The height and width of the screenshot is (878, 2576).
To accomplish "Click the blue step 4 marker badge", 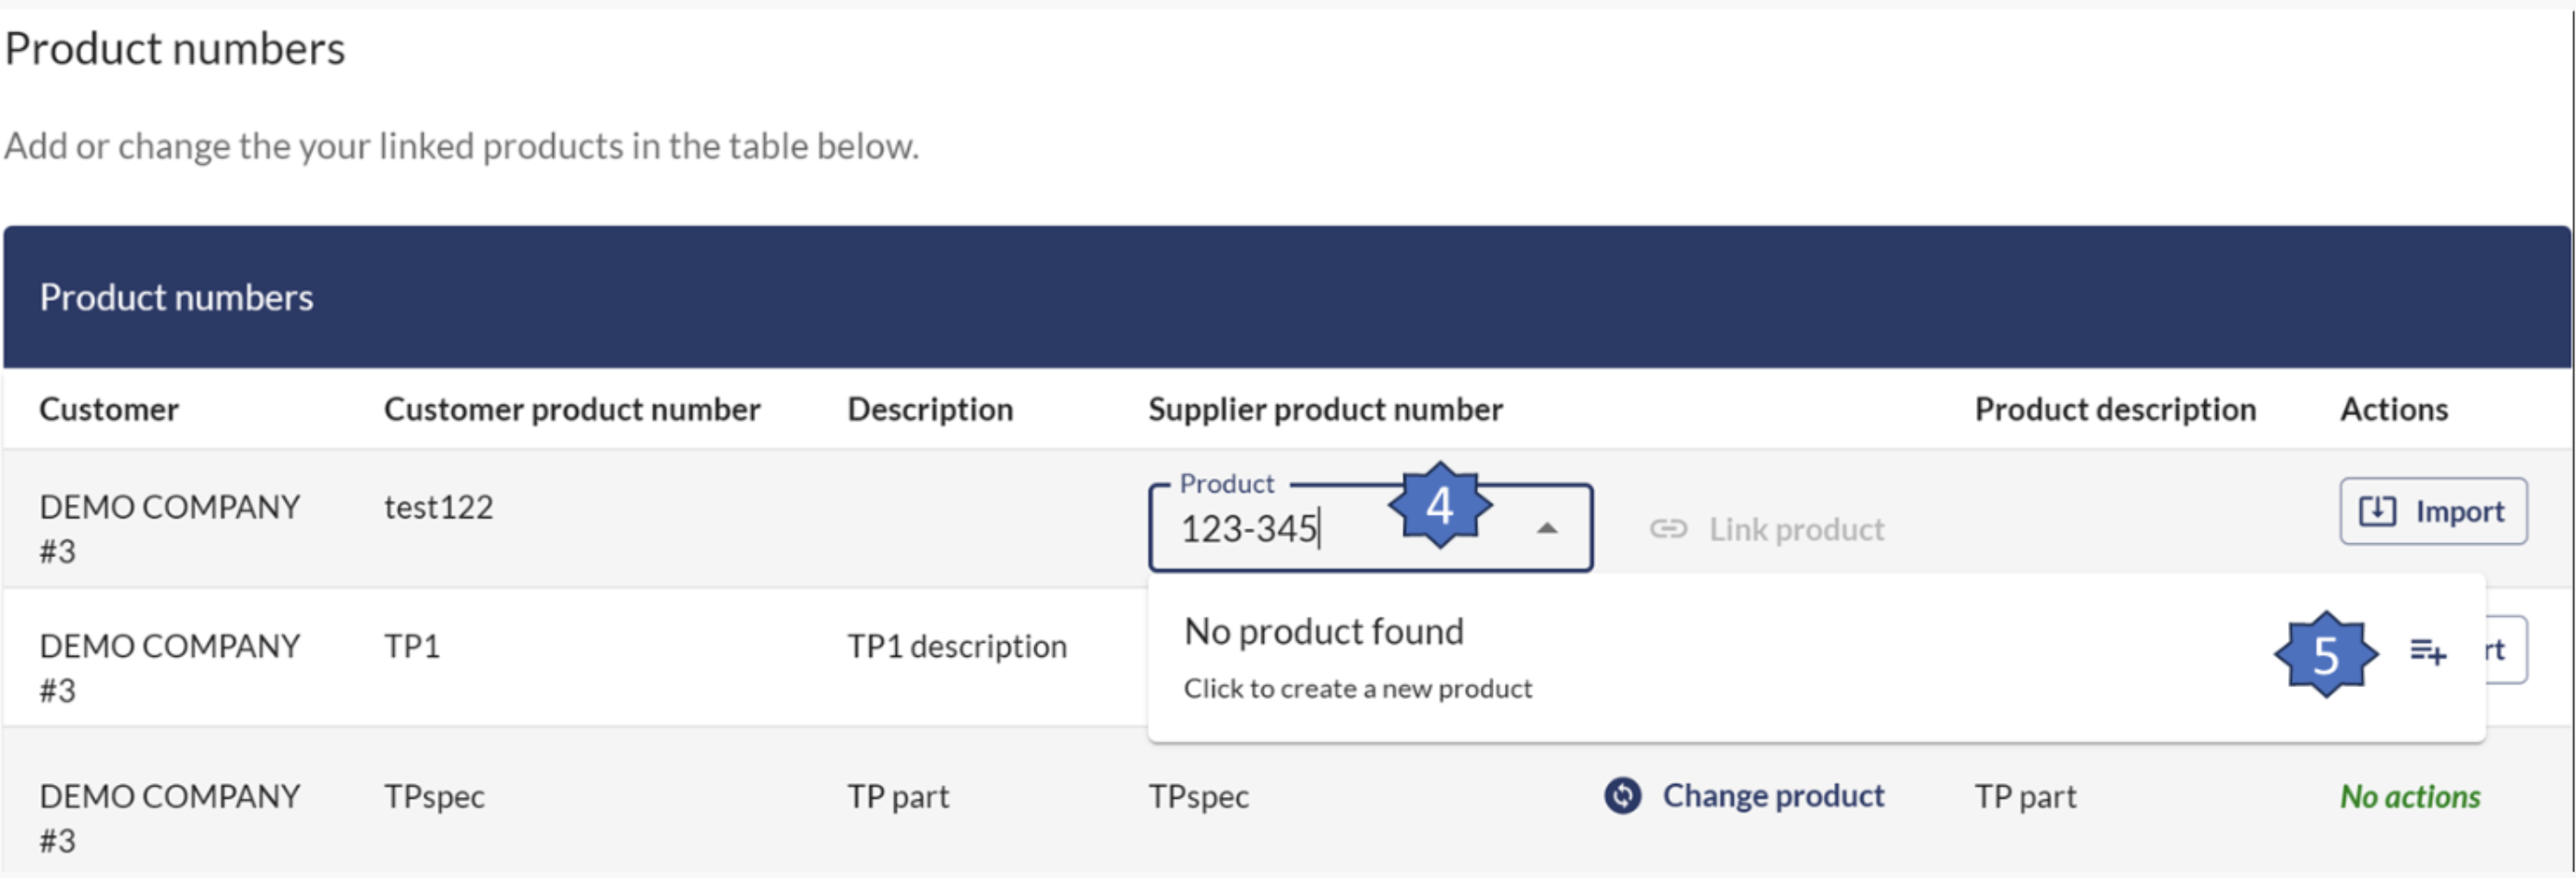I will coord(1439,505).
